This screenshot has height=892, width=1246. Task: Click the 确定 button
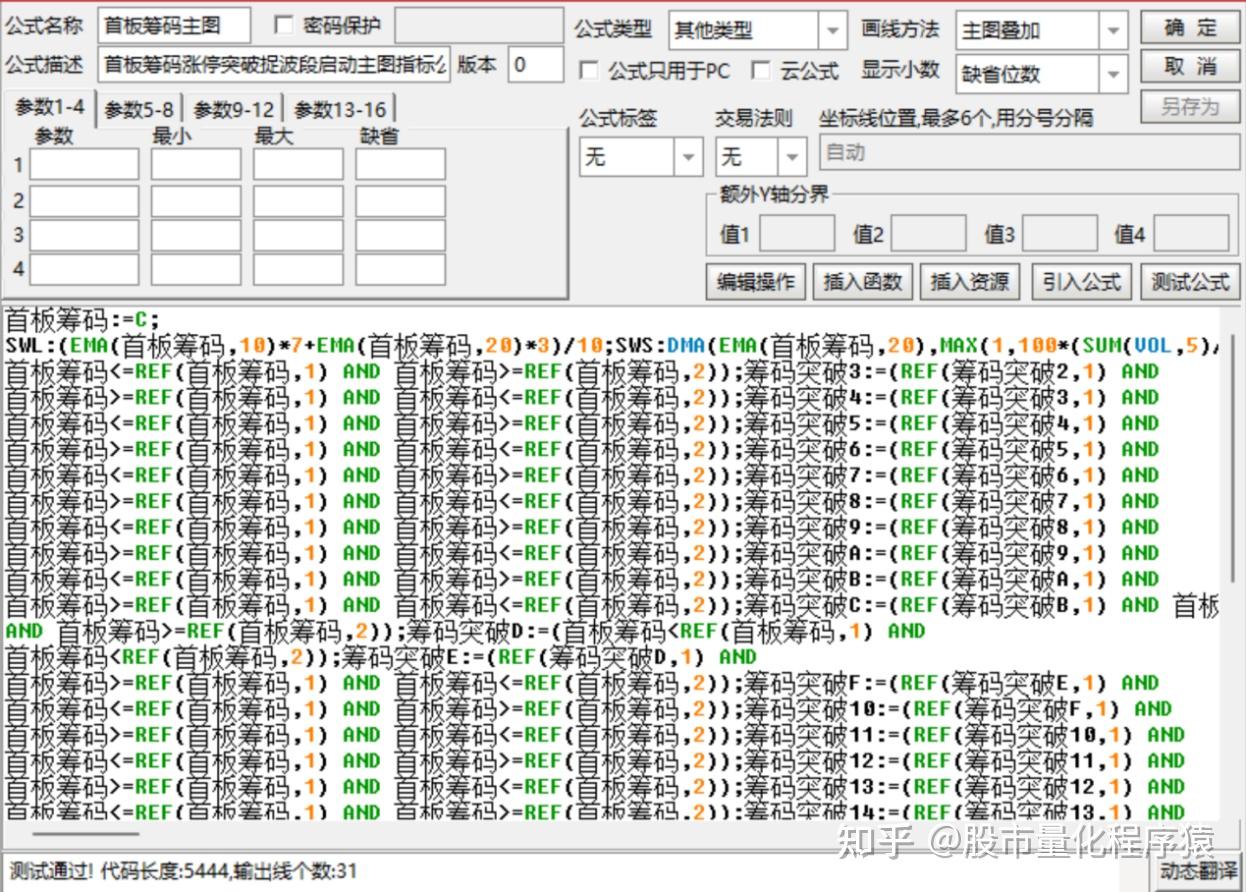[x=1190, y=27]
